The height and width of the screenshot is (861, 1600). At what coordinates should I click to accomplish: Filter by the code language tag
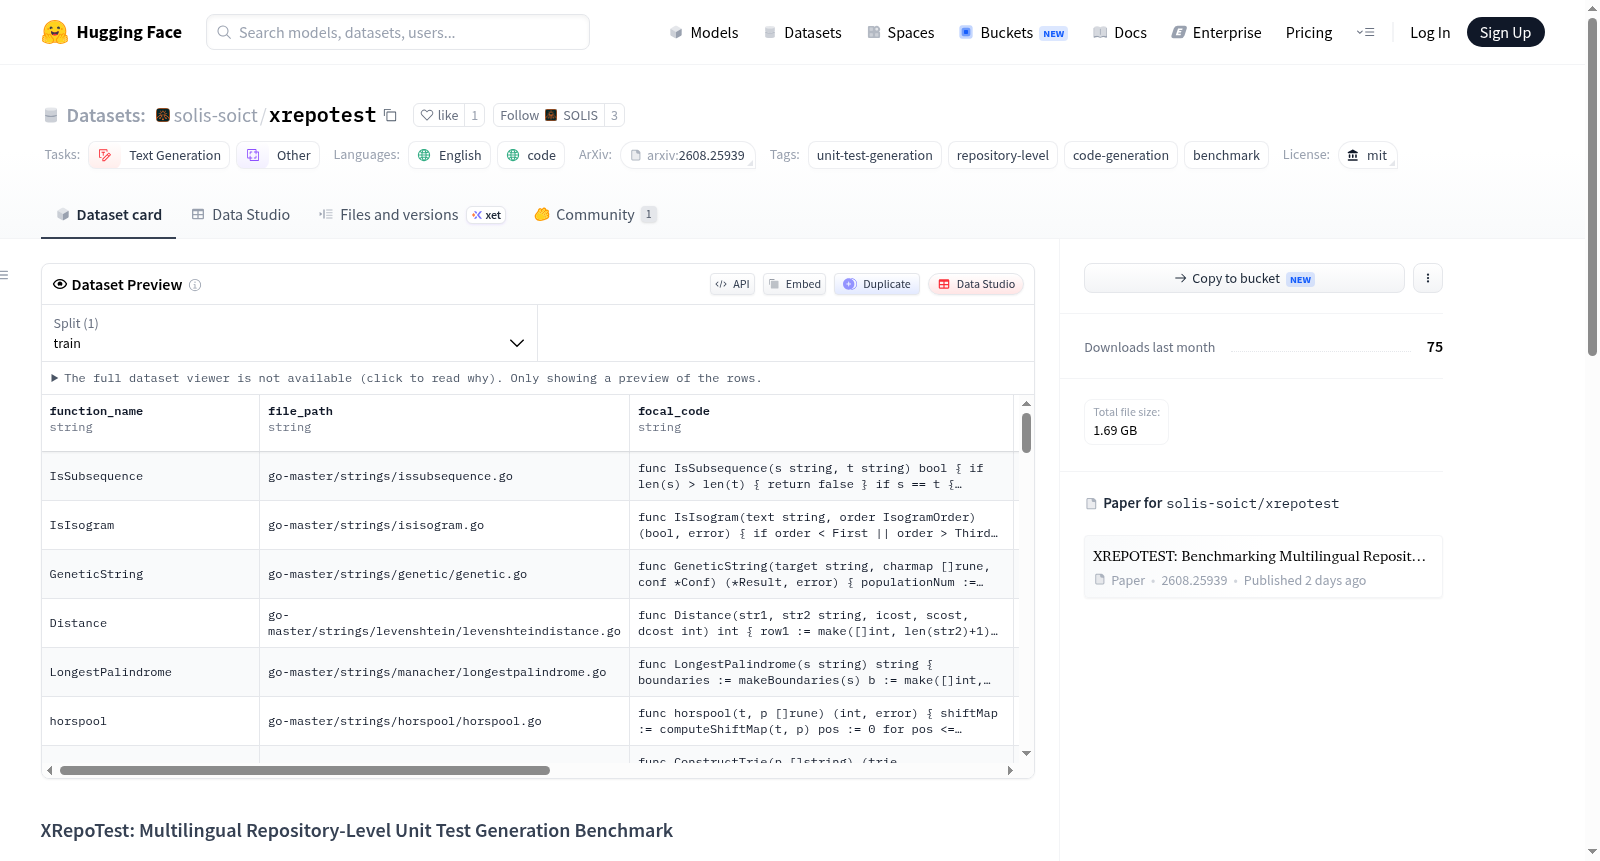click(x=531, y=155)
